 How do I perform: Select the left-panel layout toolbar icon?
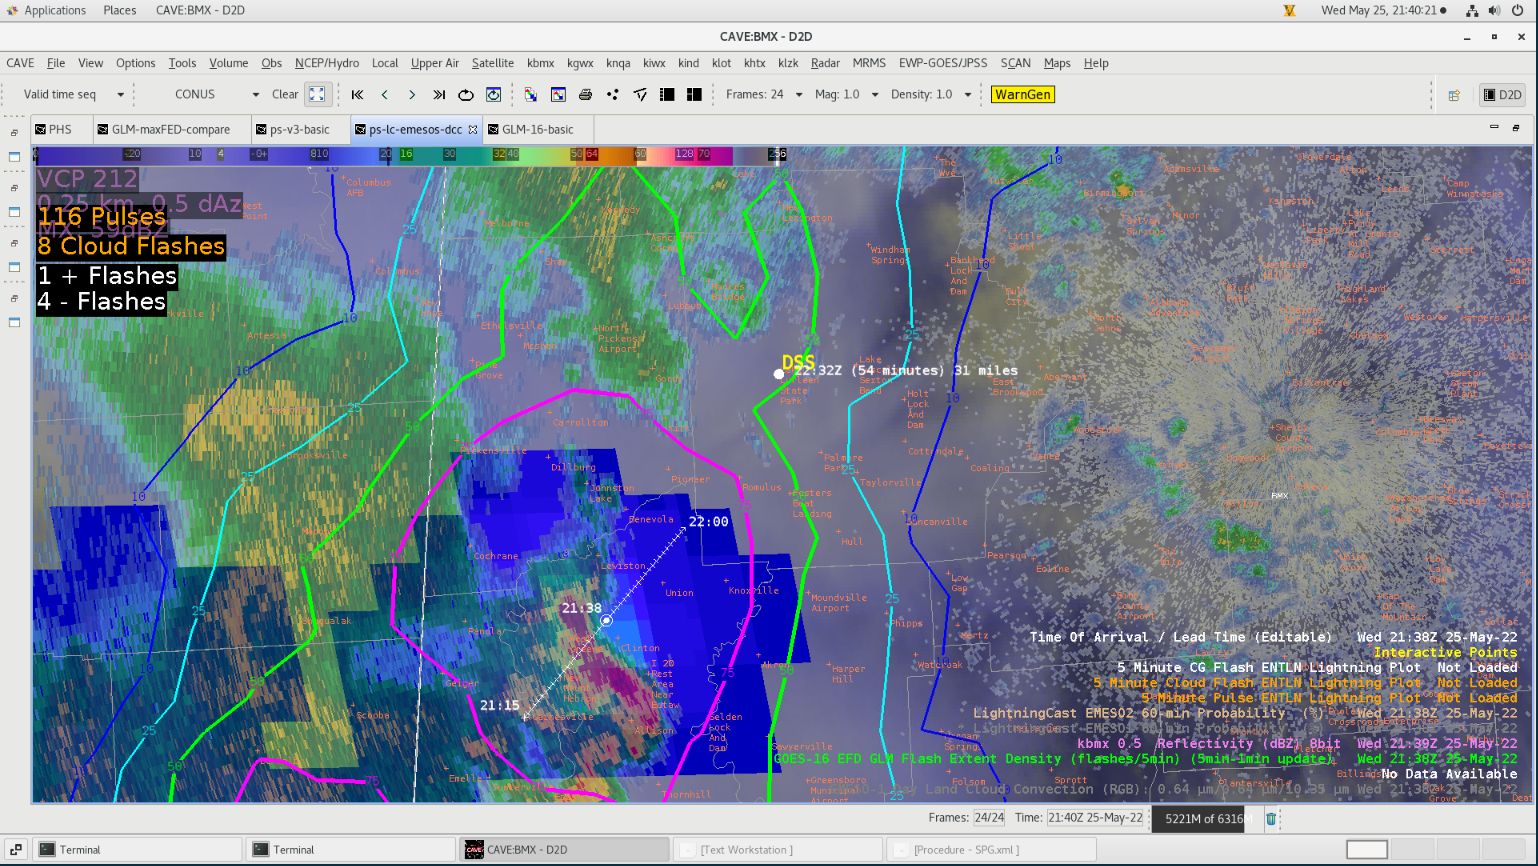click(x=667, y=94)
